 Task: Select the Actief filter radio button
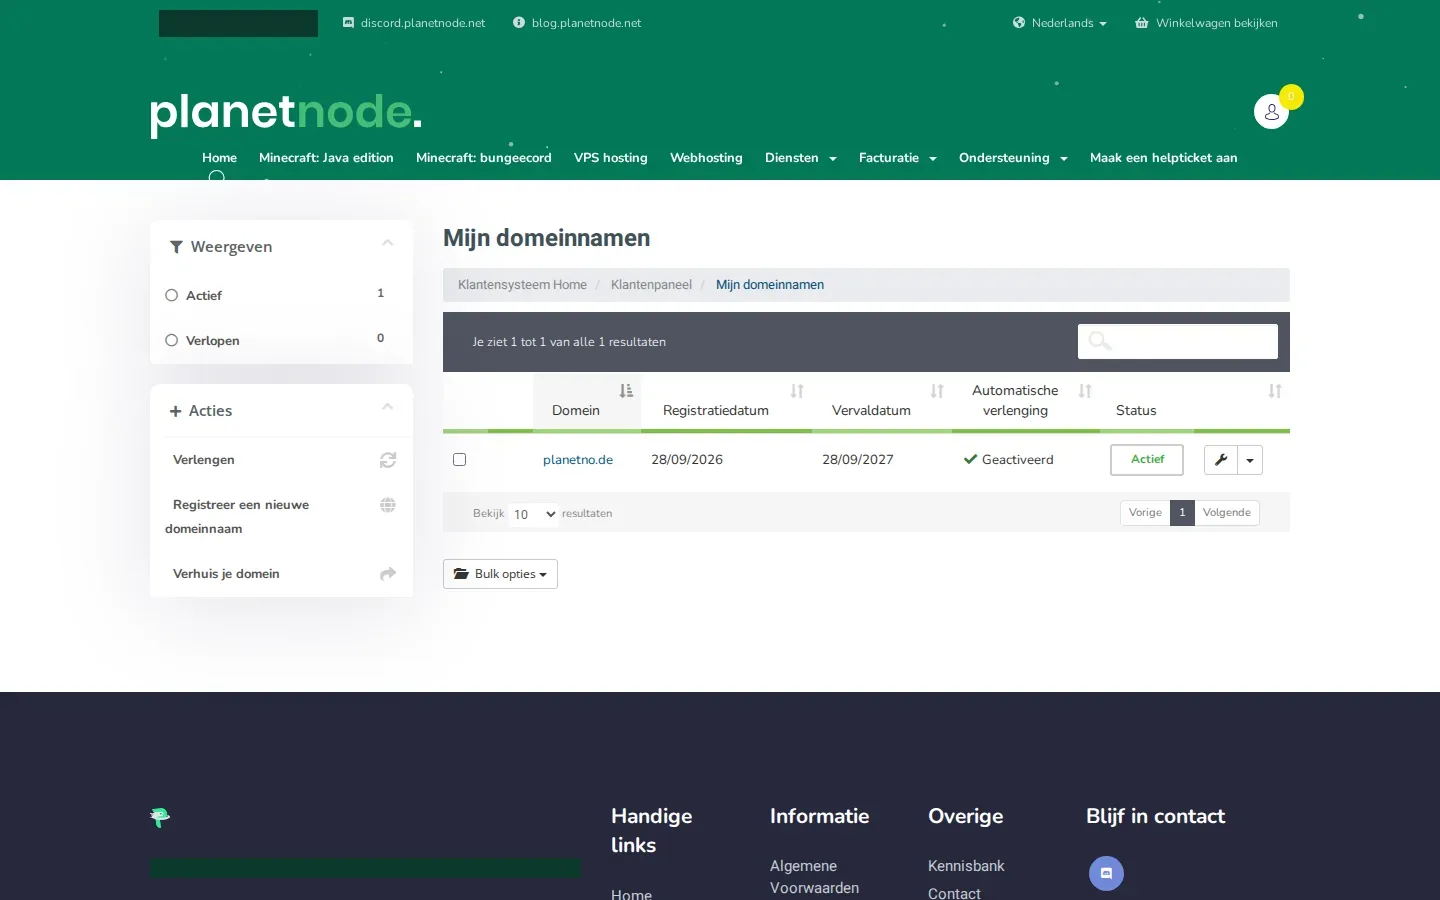172,295
